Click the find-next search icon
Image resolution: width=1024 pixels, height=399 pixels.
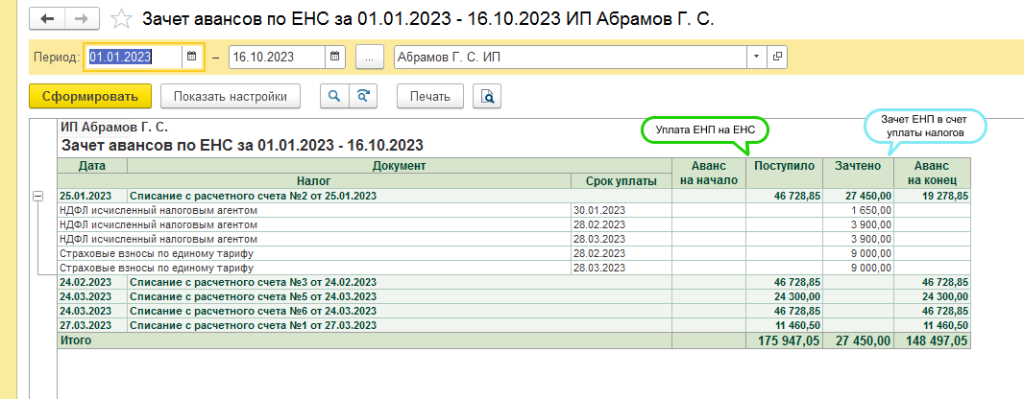(363, 97)
